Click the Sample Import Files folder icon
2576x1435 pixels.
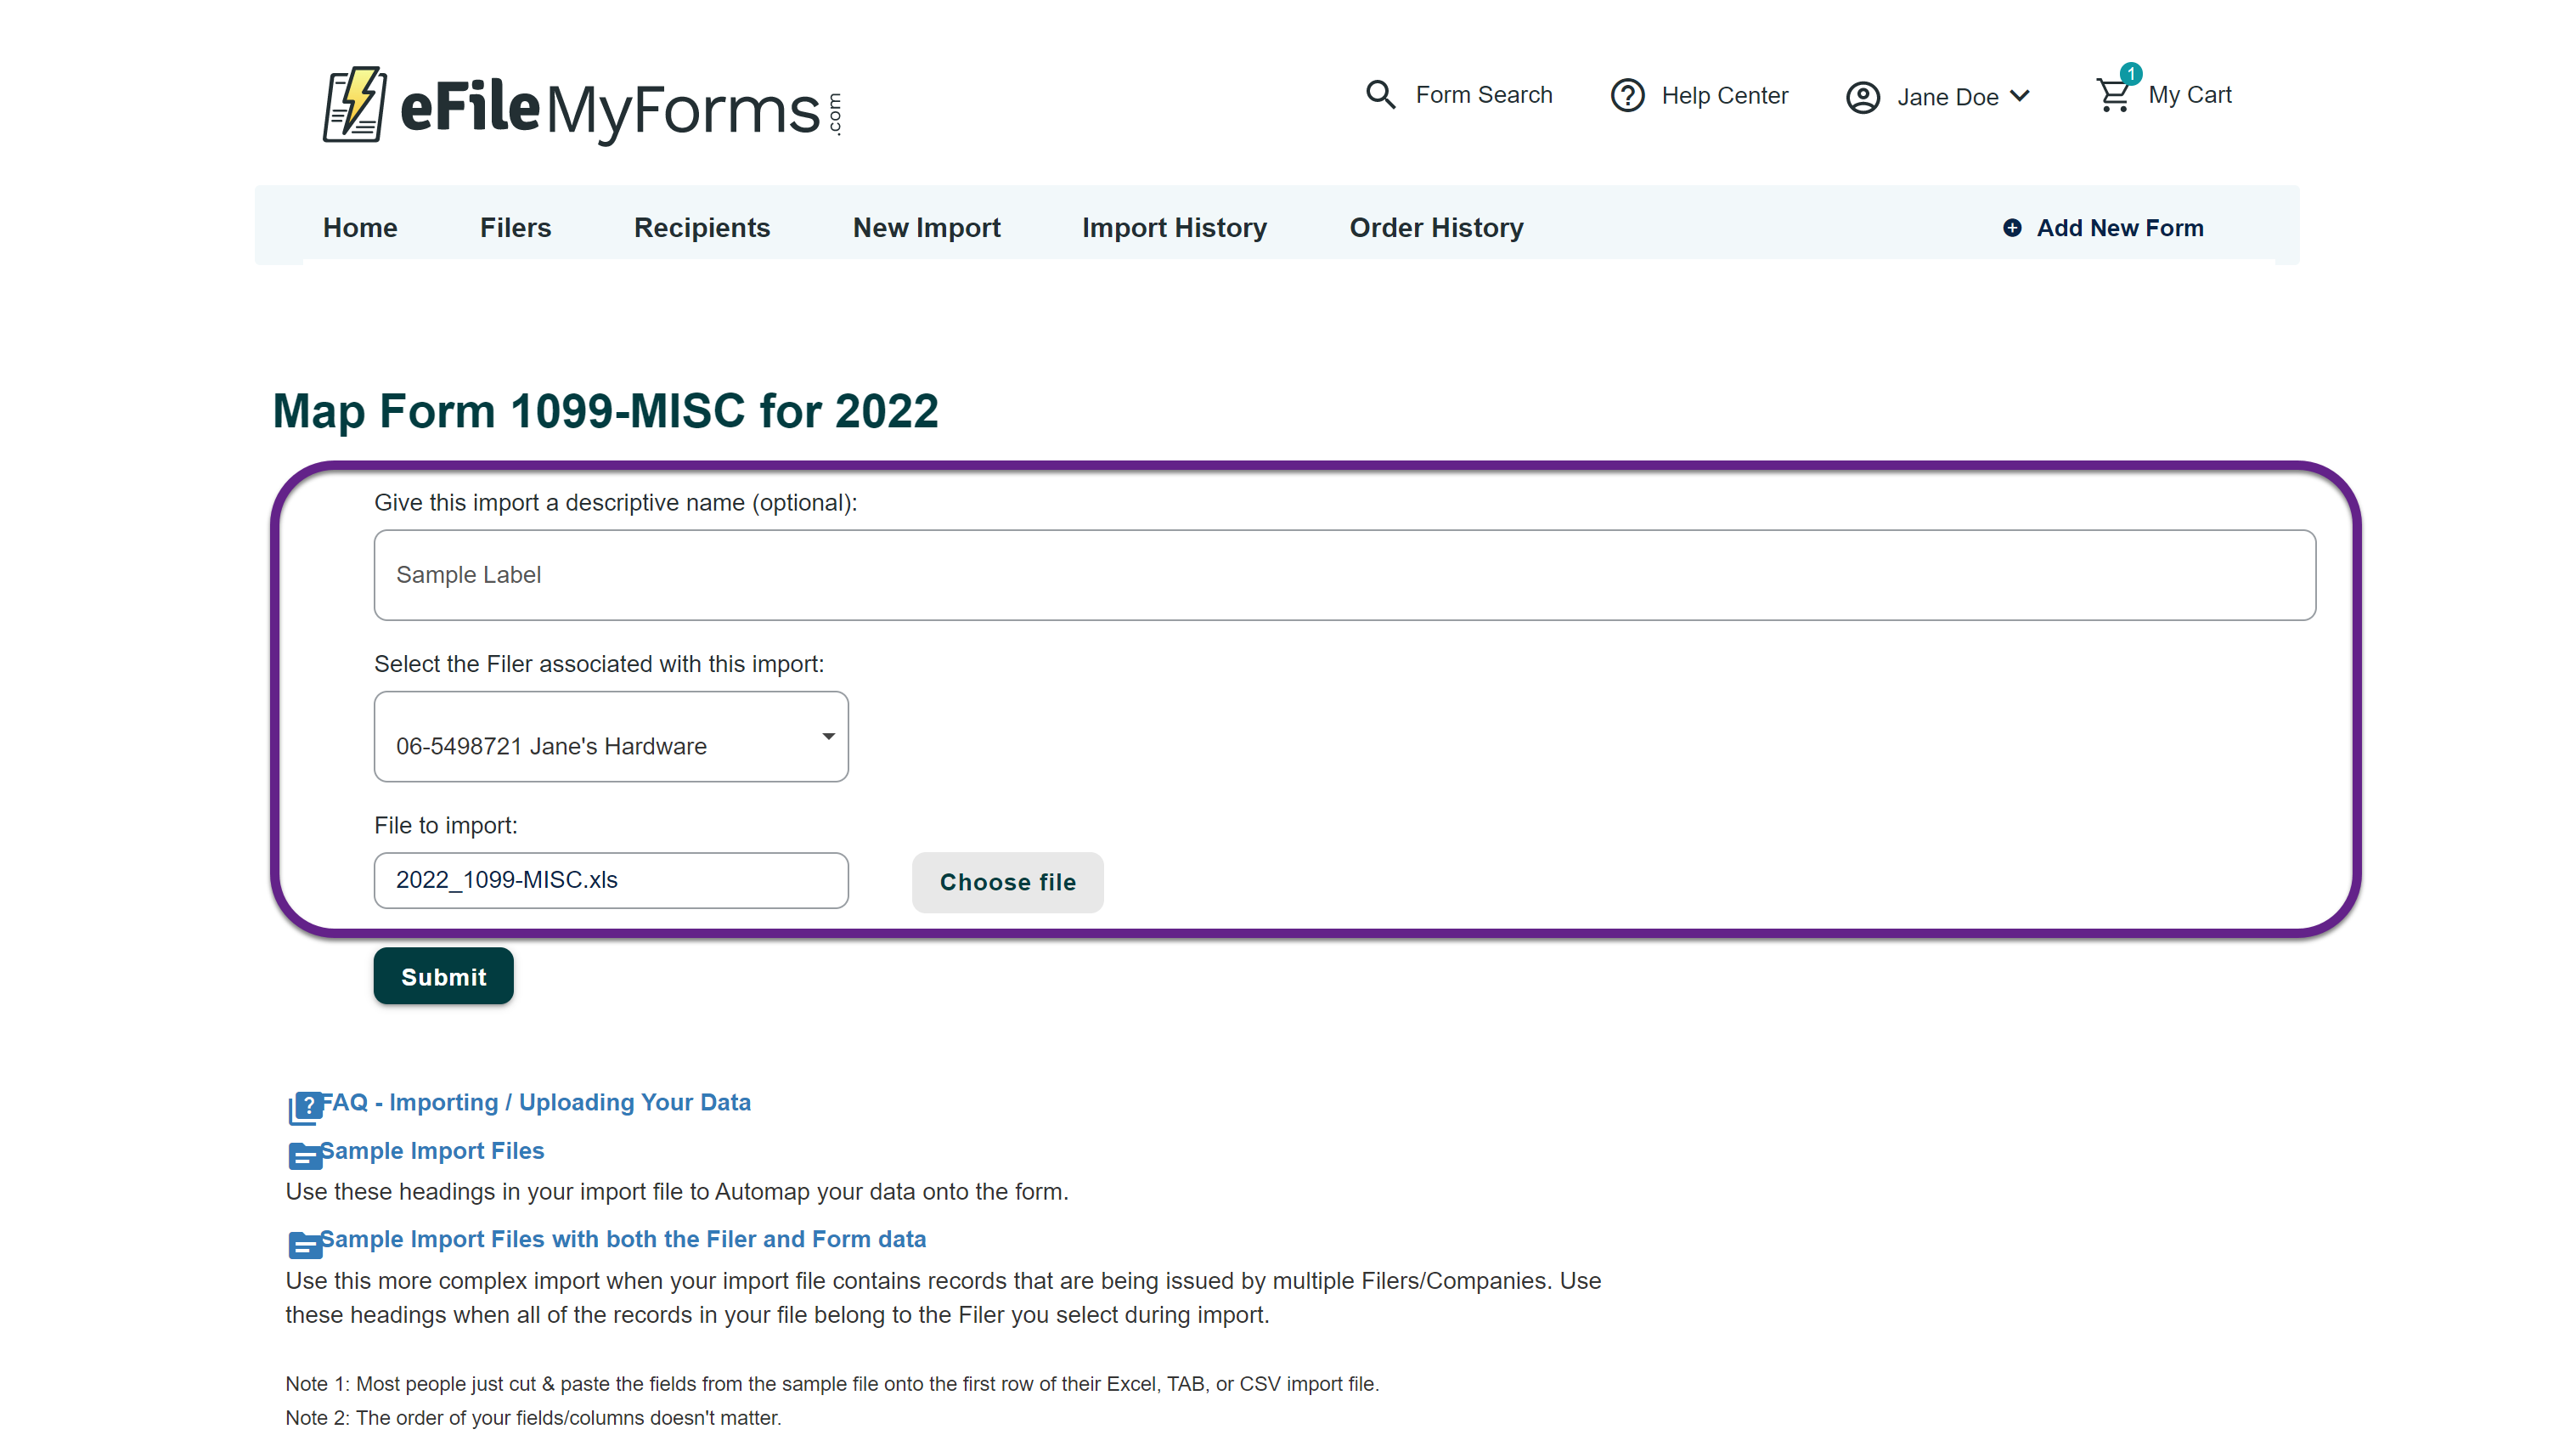pos(304,1155)
